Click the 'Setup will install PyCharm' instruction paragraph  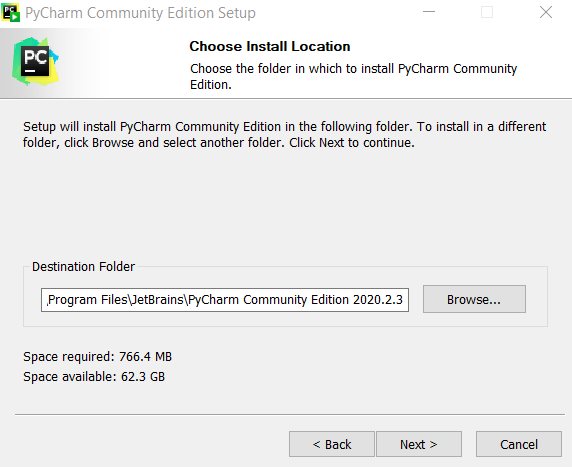pyautogui.click(x=285, y=134)
